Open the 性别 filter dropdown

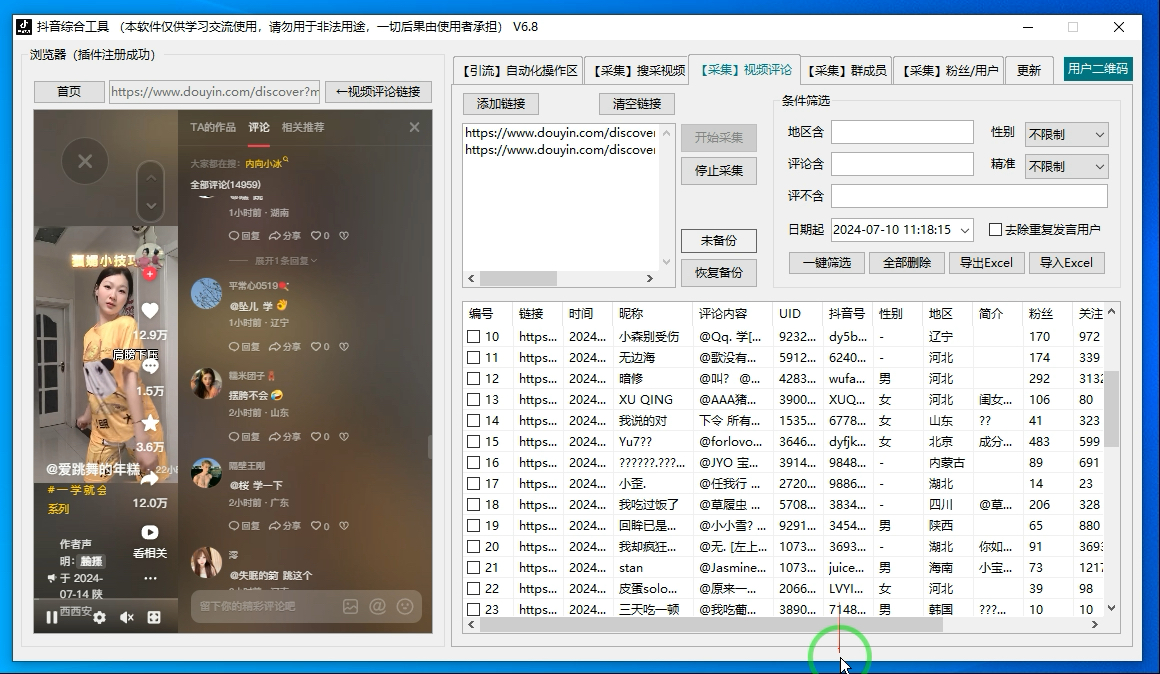coord(1066,134)
